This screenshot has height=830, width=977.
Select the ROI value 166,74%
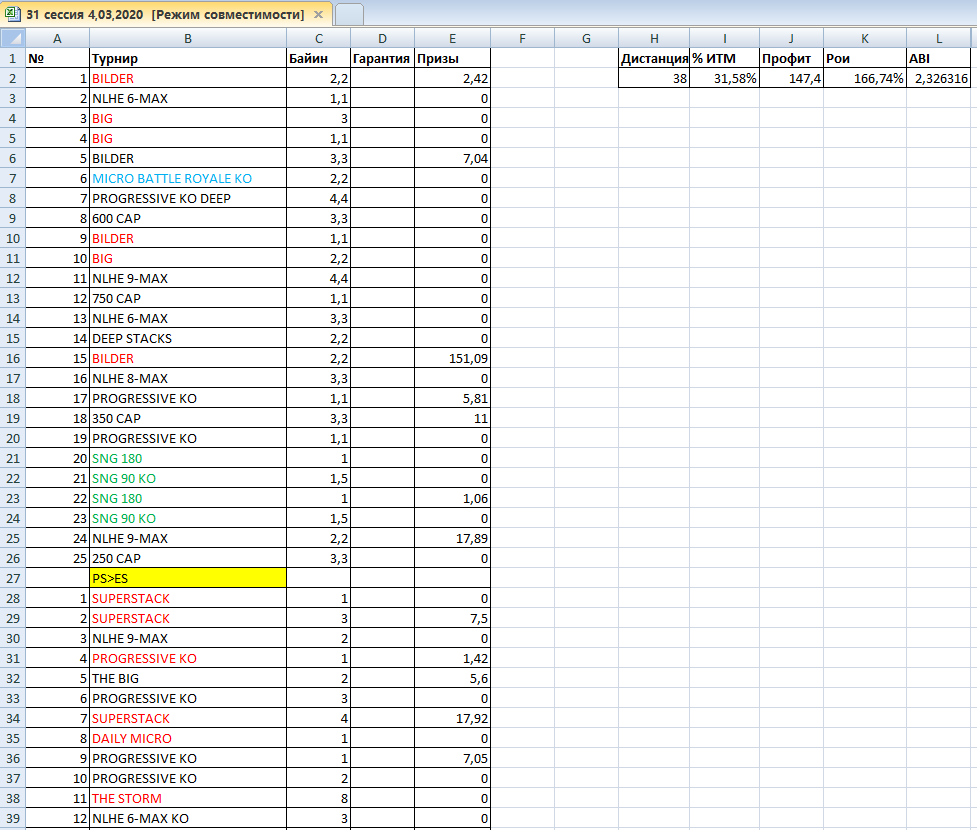[865, 79]
